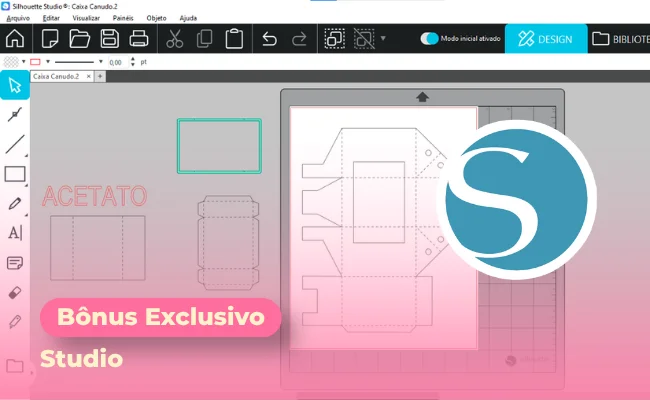Viewport: 650px width, 400px height.
Task: Open the Arquivo menu
Action: point(18,18)
